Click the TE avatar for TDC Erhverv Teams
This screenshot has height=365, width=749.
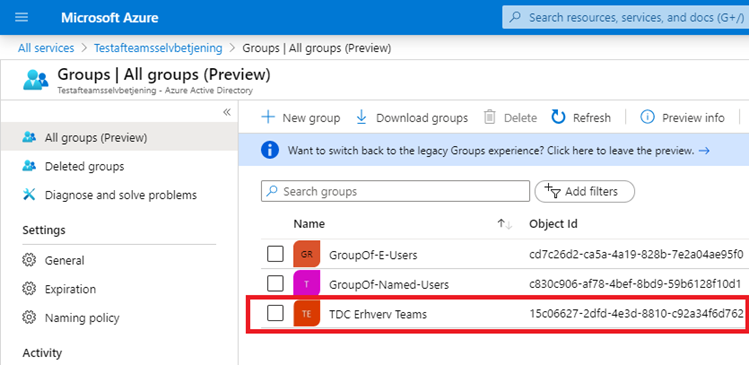[x=307, y=314]
